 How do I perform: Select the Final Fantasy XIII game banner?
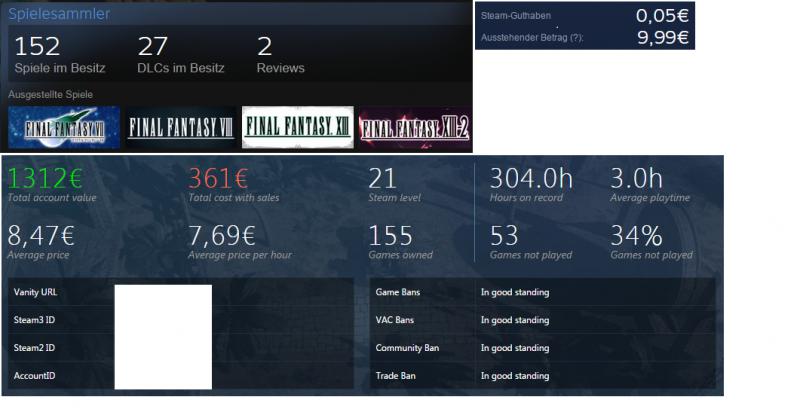pos(297,127)
